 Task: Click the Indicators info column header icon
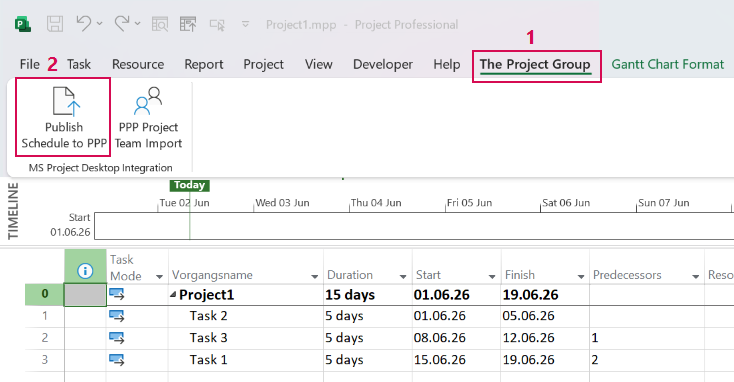tap(85, 271)
